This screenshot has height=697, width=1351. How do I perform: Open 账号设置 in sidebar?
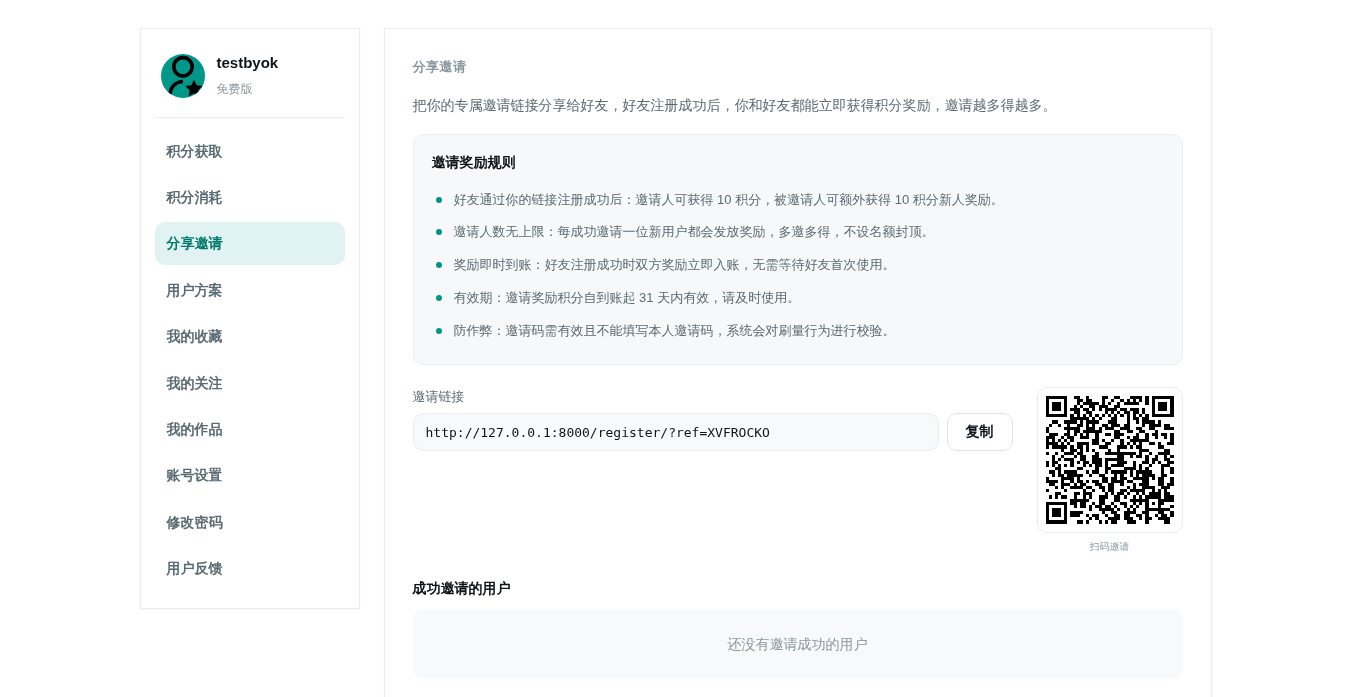[250, 475]
